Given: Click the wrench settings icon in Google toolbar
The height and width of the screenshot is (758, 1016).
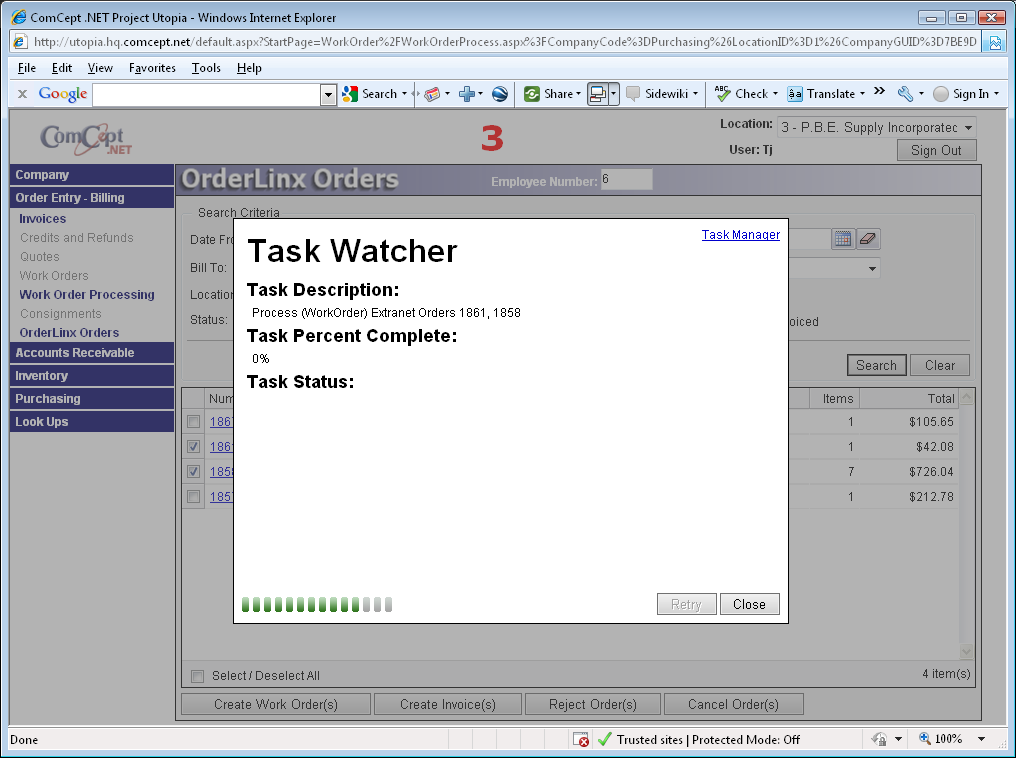Looking at the screenshot, I should pyautogui.click(x=905, y=94).
